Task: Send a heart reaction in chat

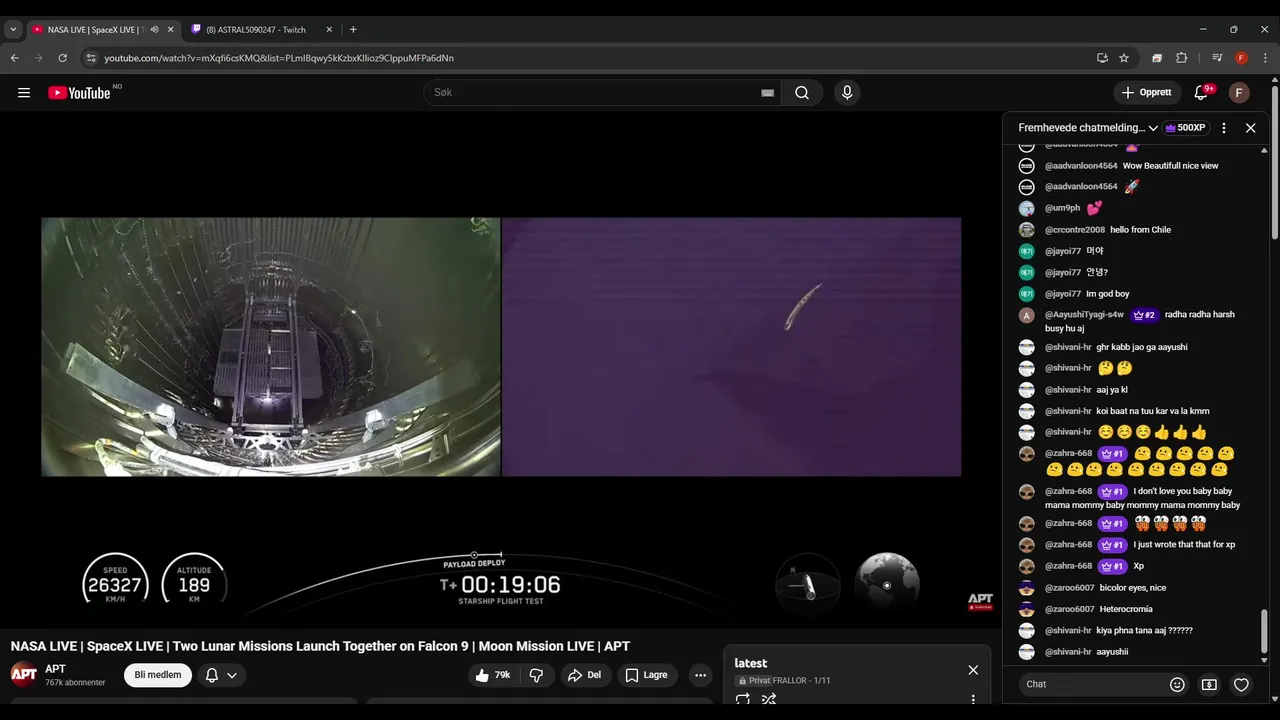Action: pos(1241,684)
